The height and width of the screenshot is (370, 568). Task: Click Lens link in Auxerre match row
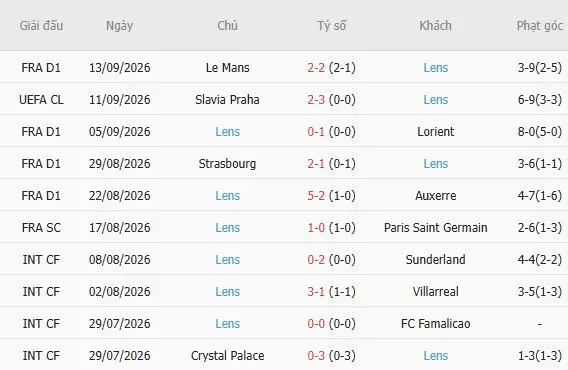pos(227,196)
